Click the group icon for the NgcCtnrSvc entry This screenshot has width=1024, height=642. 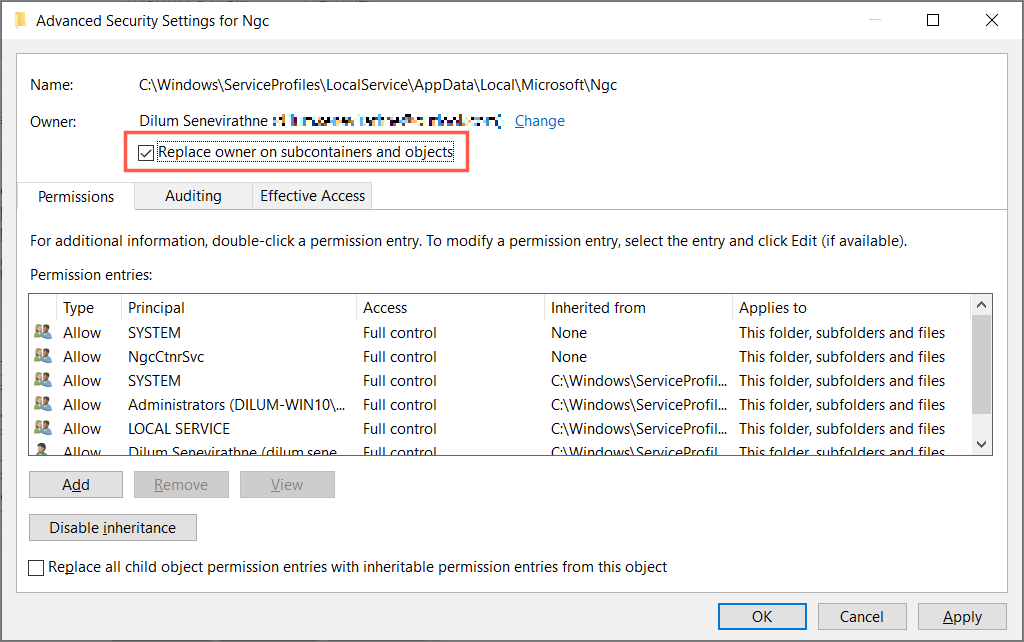(x=42, y=357)
